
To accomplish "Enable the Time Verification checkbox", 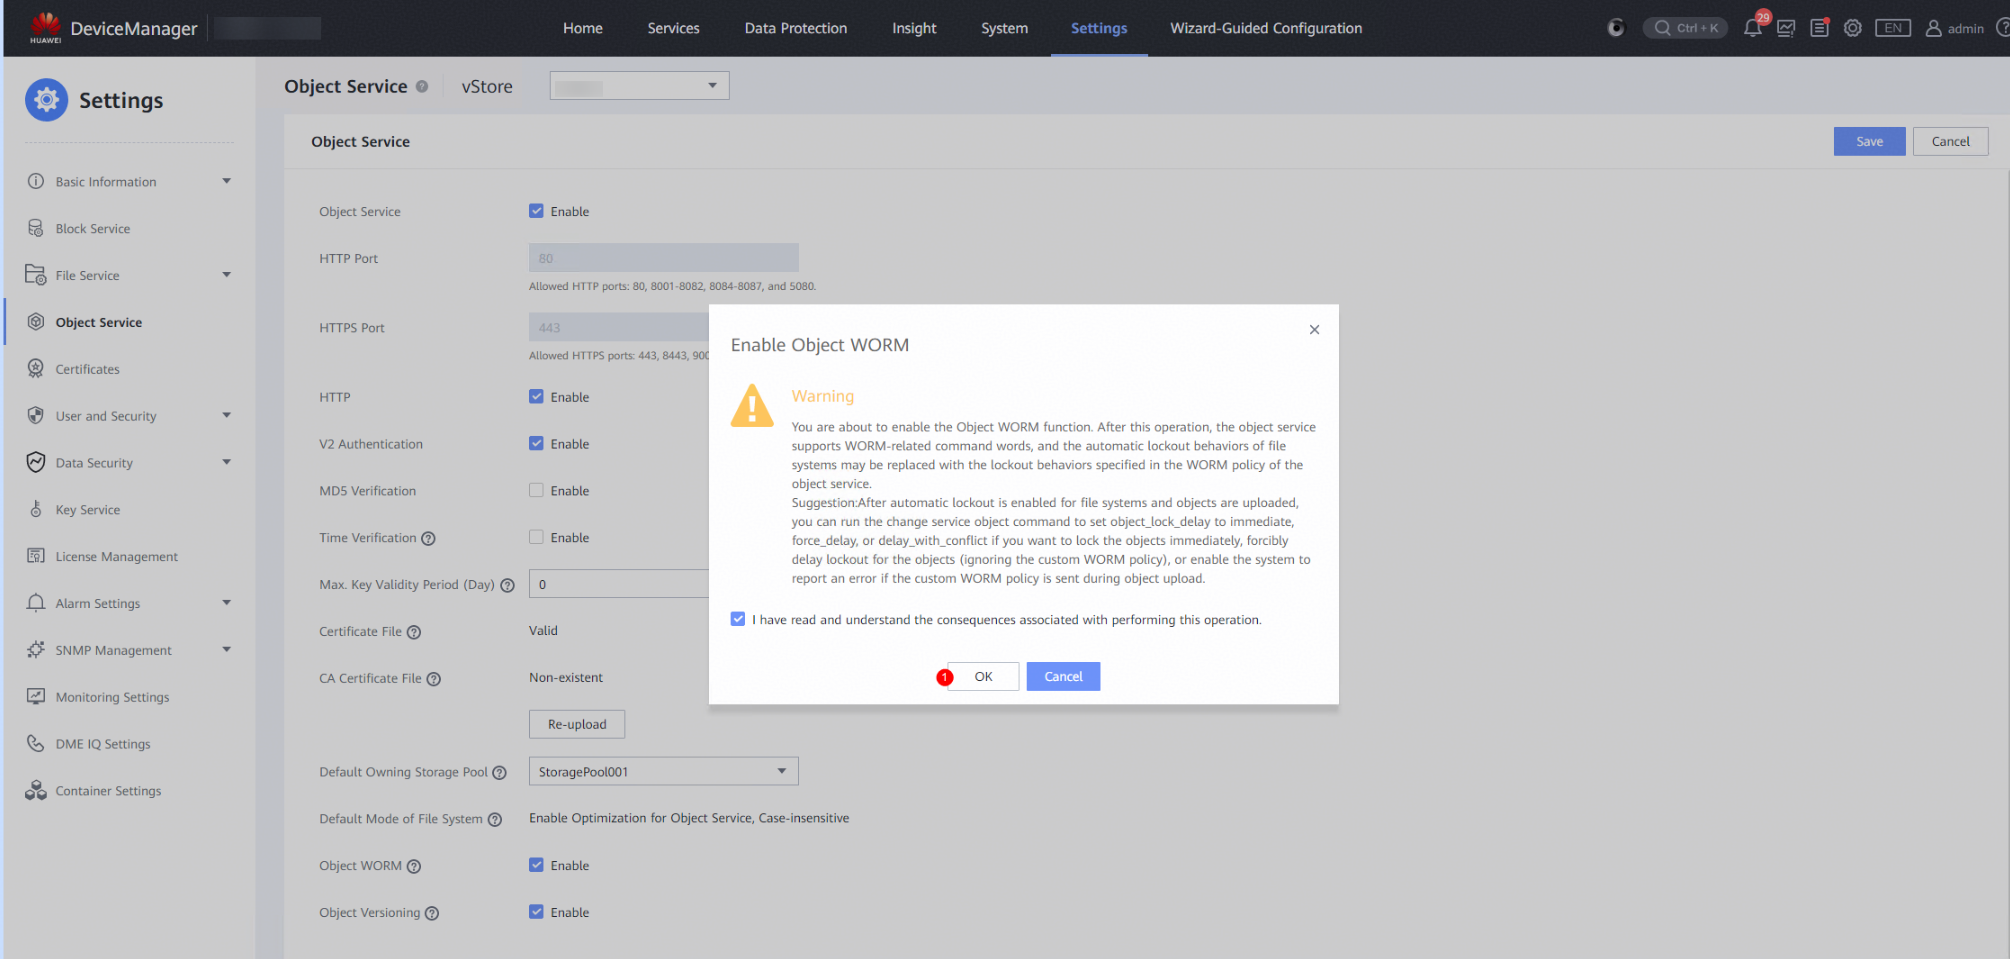I will pyautogui.click(x=536, y=537).
